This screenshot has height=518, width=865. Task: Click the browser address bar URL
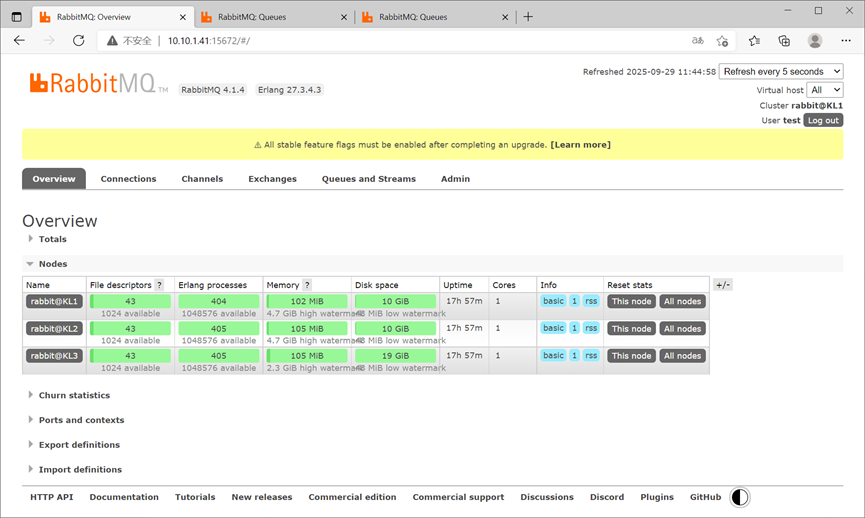coord(209,41)
